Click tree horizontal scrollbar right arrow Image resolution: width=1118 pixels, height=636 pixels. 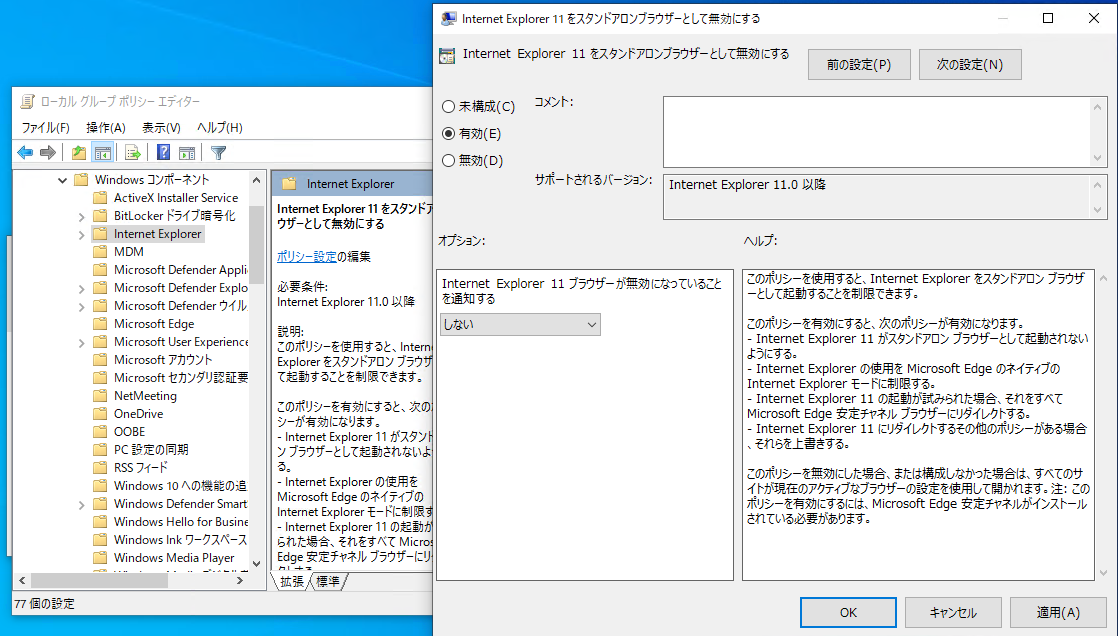pos(240,580)
